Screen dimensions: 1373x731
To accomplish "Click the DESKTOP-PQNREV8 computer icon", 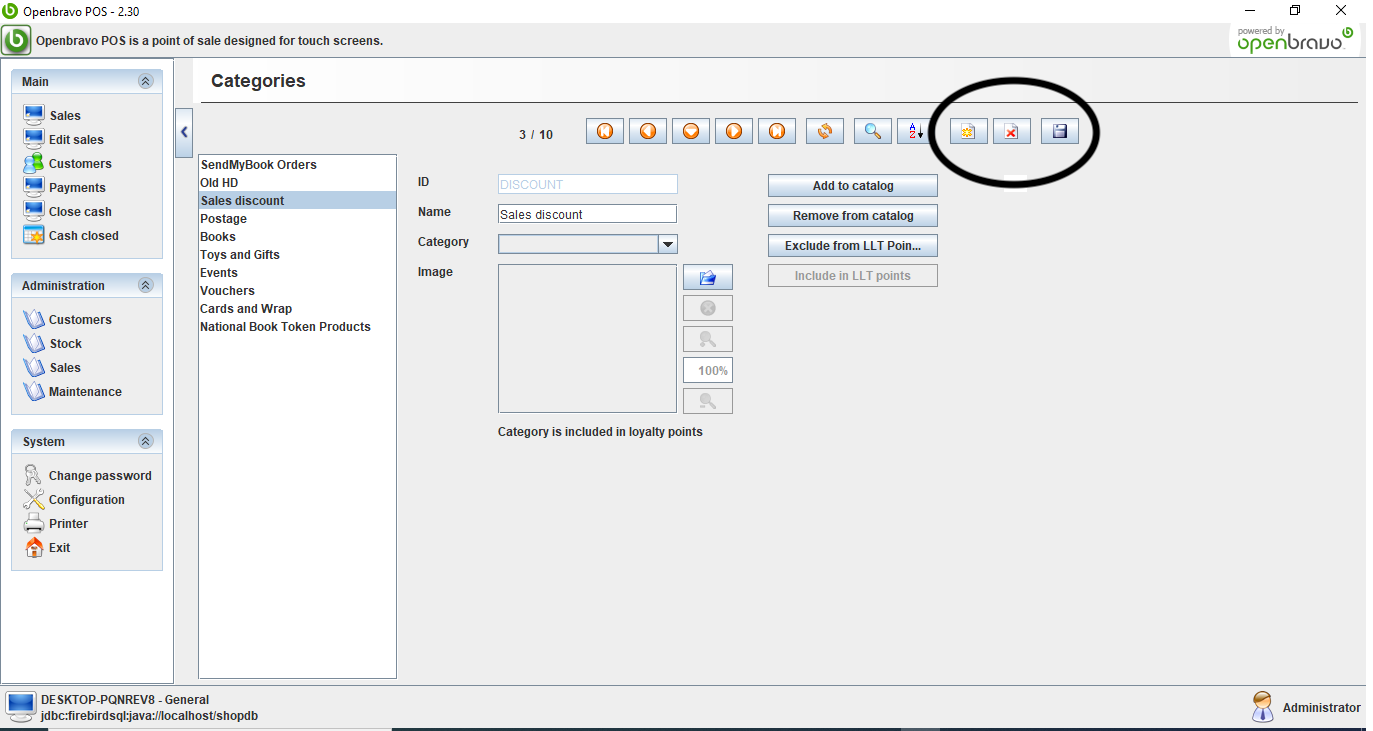I will [x=20, y=706].
